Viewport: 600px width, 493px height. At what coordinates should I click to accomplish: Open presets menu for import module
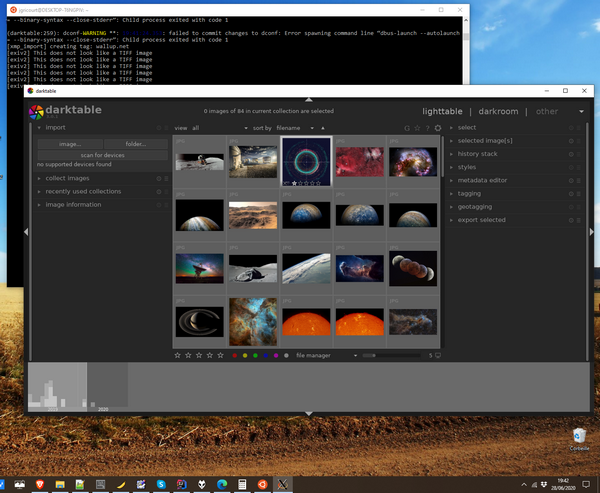click(x=166, y=127)
